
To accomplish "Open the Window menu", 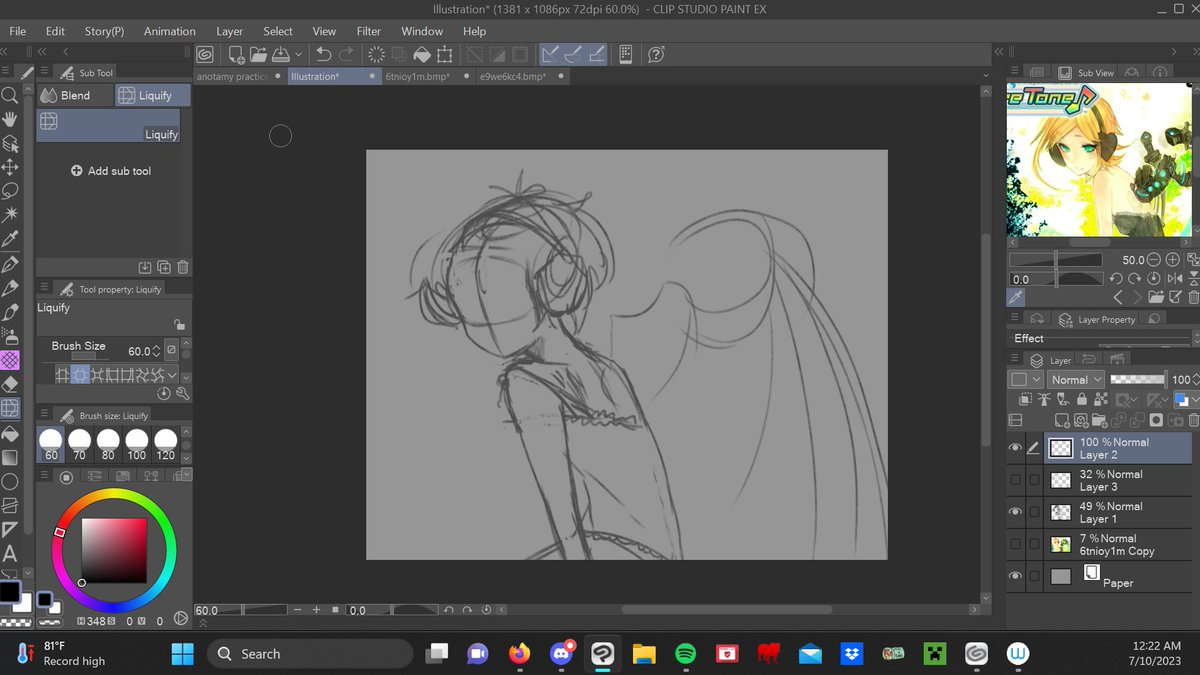I will point(423,31).
